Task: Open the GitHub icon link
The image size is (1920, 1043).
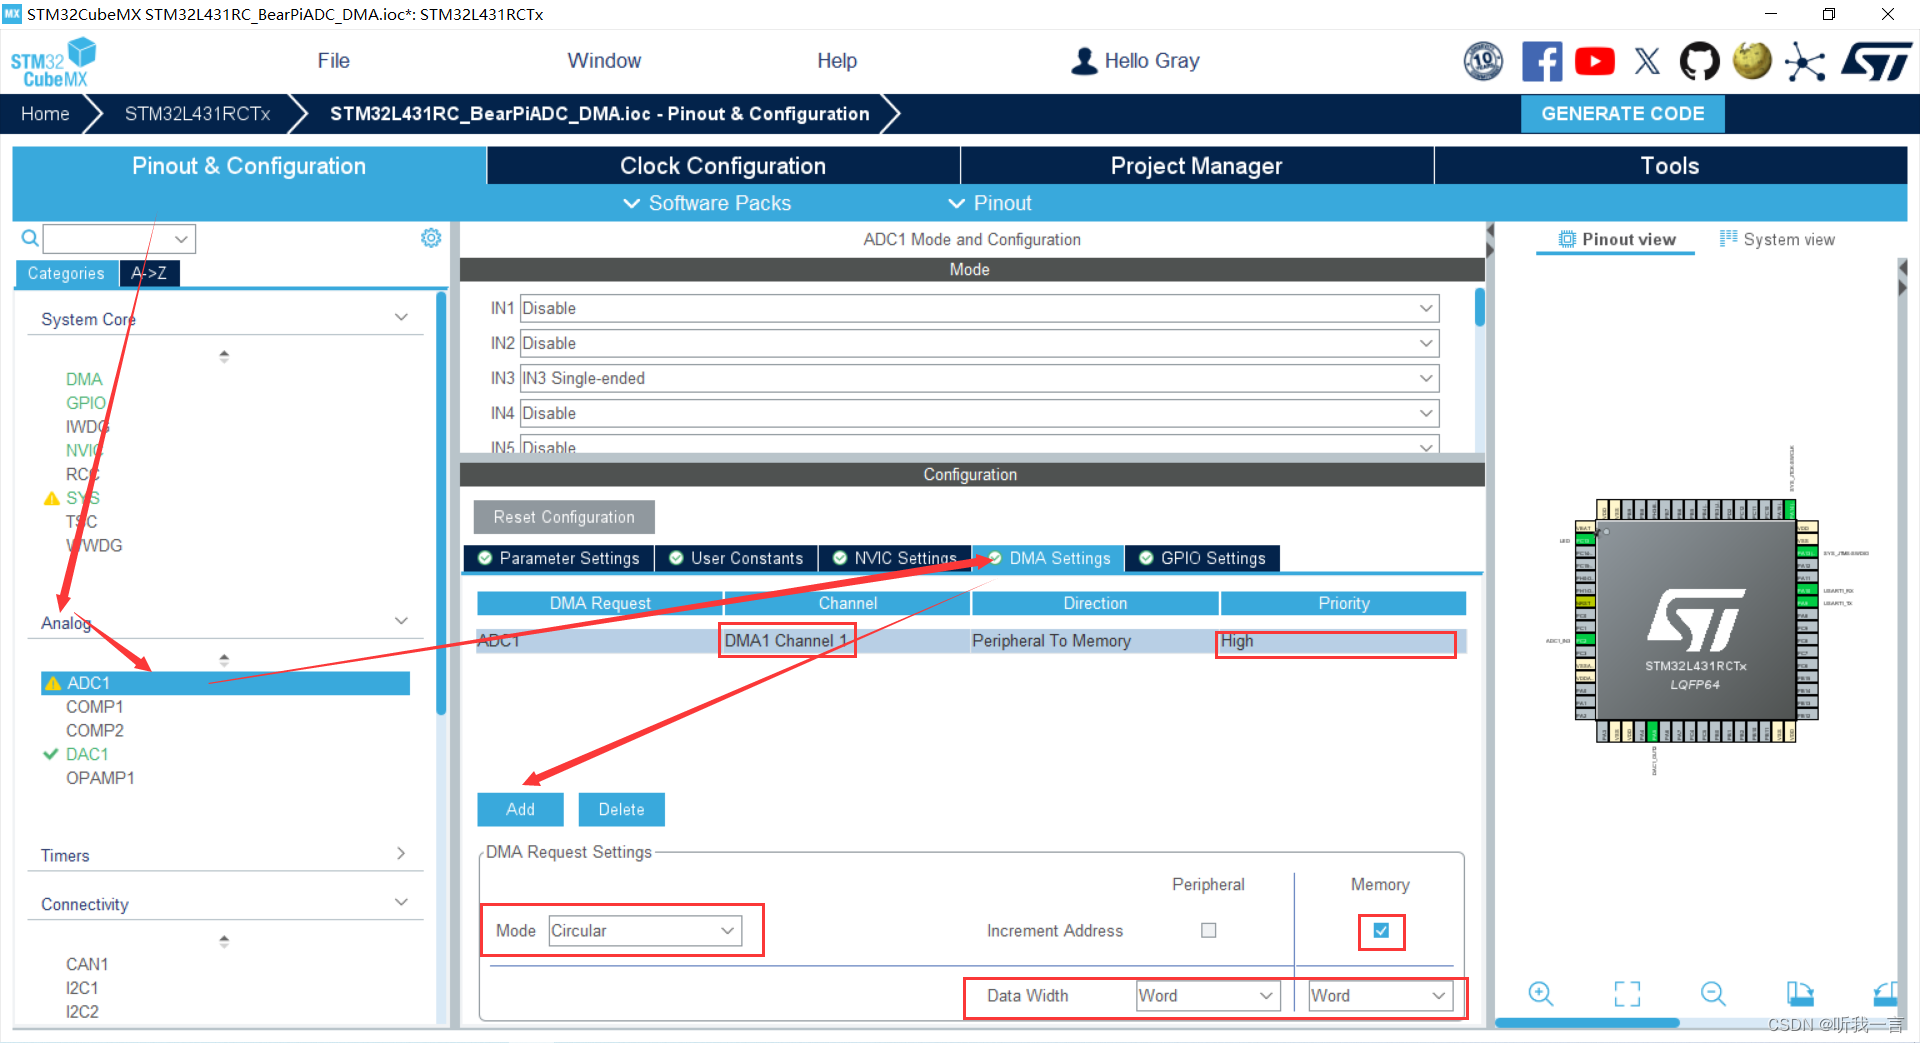Action: click(x=1699, y=61)
